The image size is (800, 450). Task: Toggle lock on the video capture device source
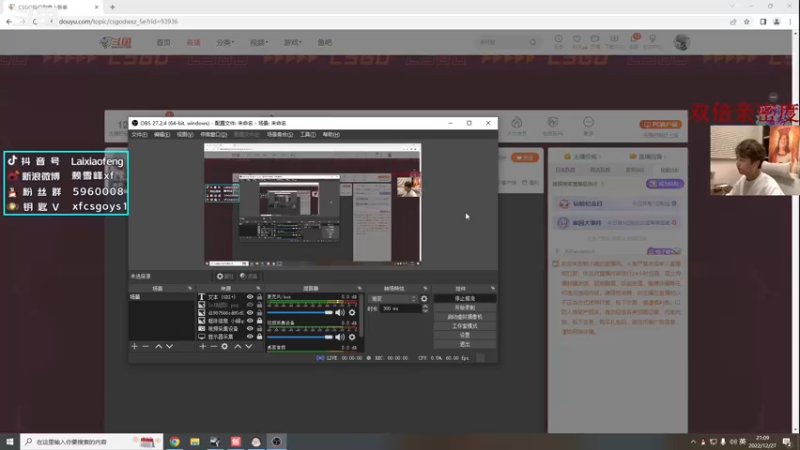tap(259, 329)
